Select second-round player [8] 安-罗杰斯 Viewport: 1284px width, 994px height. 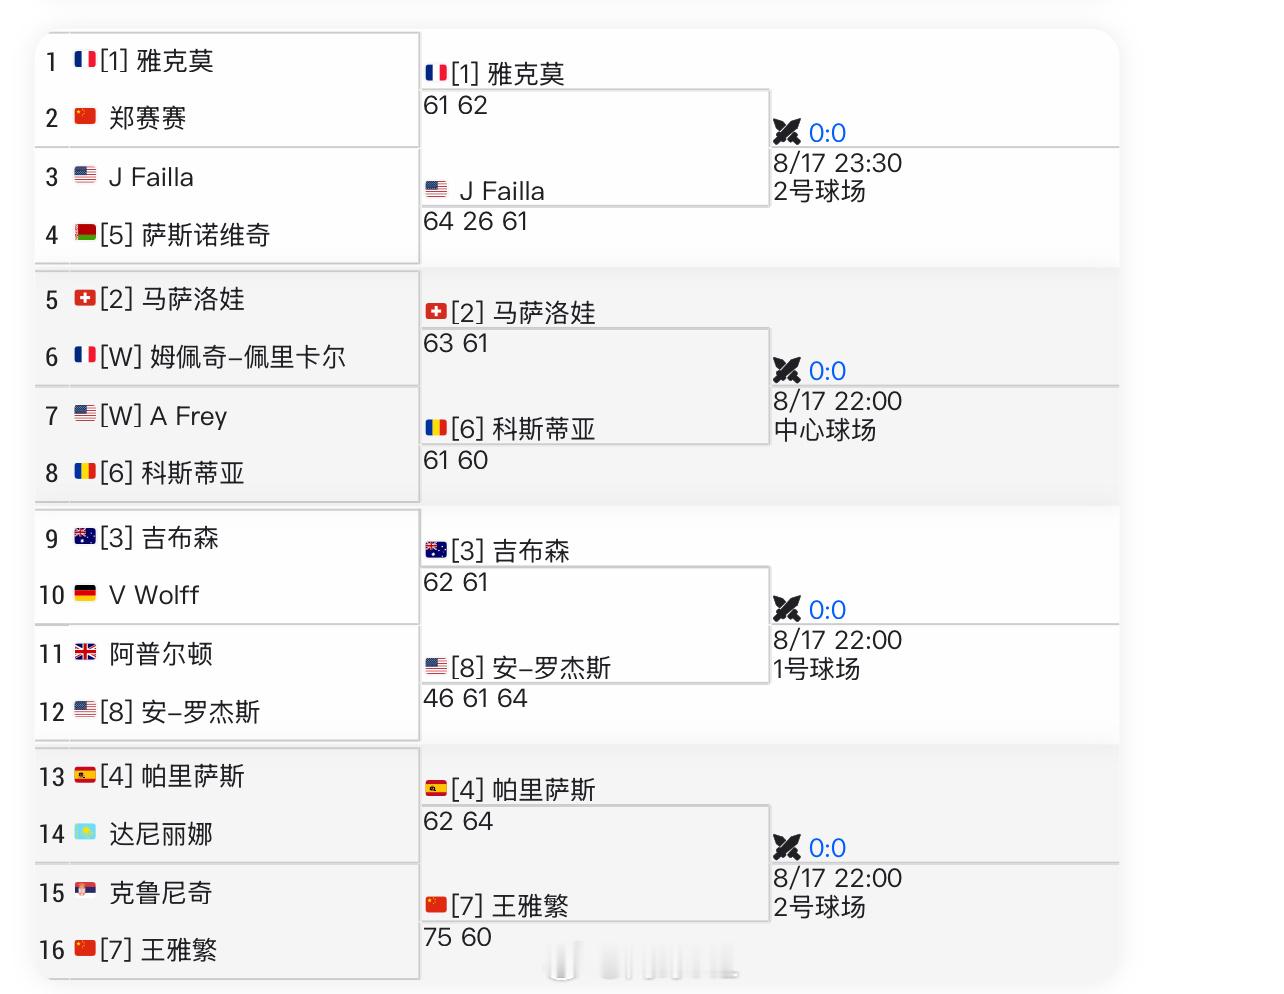517,667
